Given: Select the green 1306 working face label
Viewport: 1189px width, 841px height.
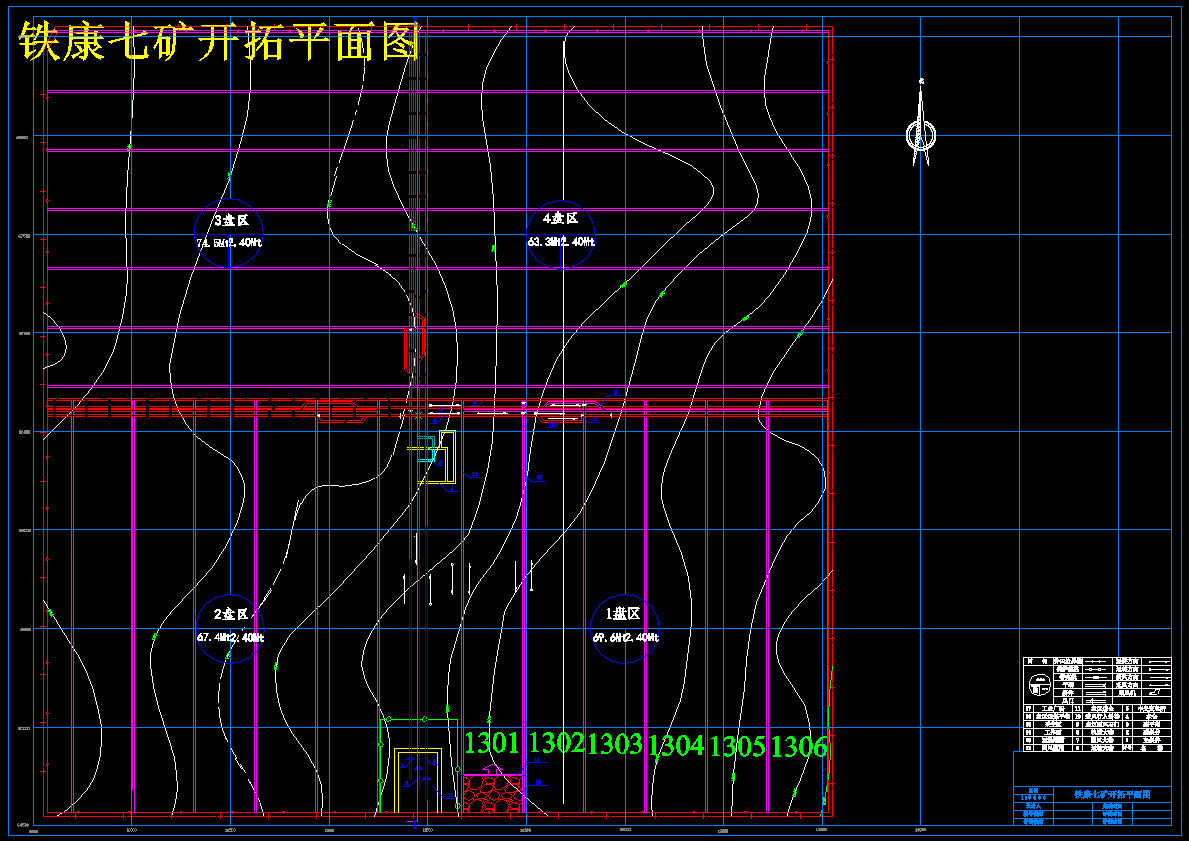Looking at the screenshot, I should (x=799, y=748).
